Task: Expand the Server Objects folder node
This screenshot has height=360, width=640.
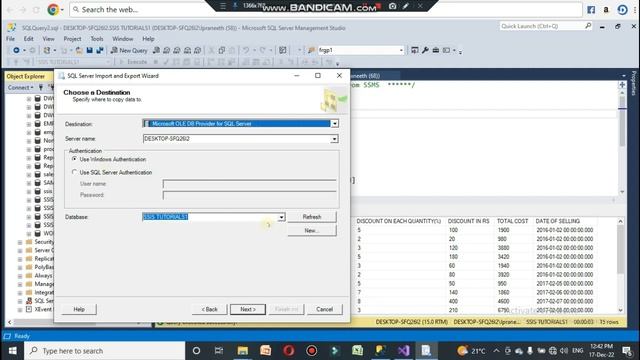Action: point(20,250)
